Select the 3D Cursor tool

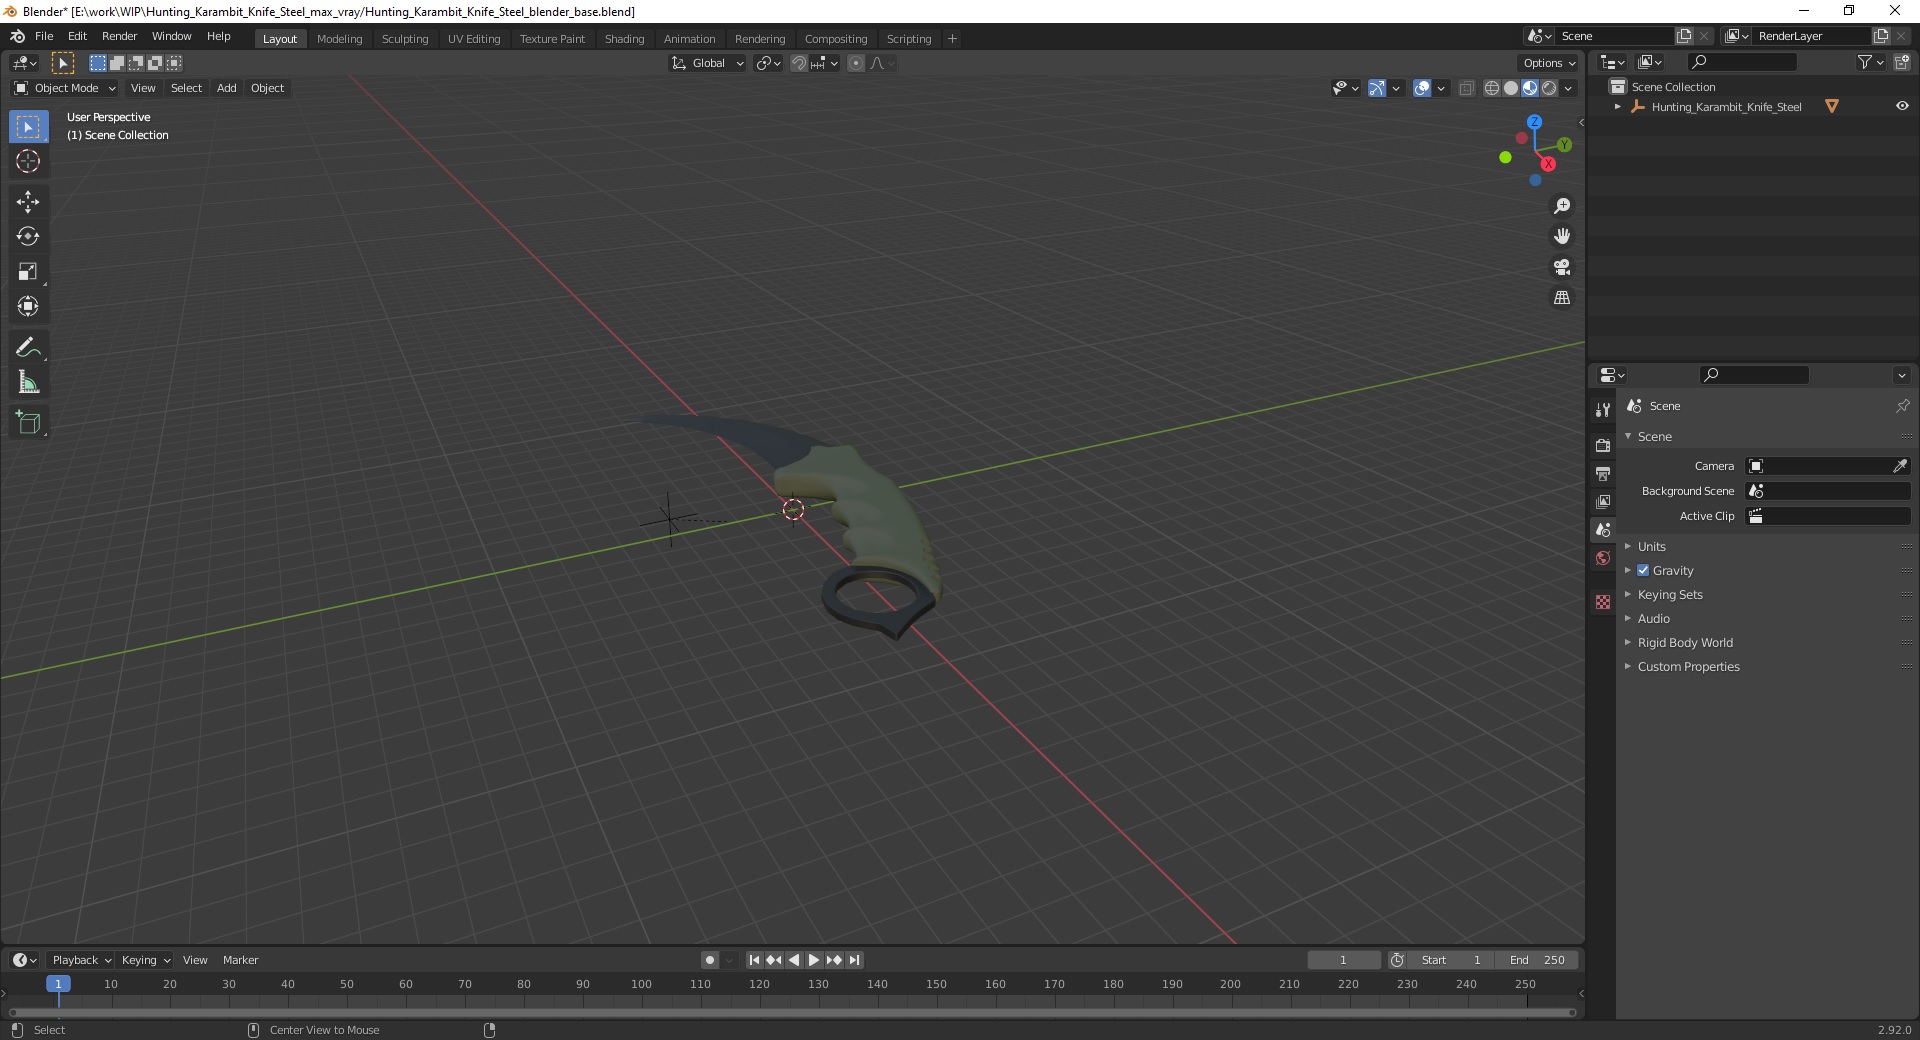(x=28, y=161)
